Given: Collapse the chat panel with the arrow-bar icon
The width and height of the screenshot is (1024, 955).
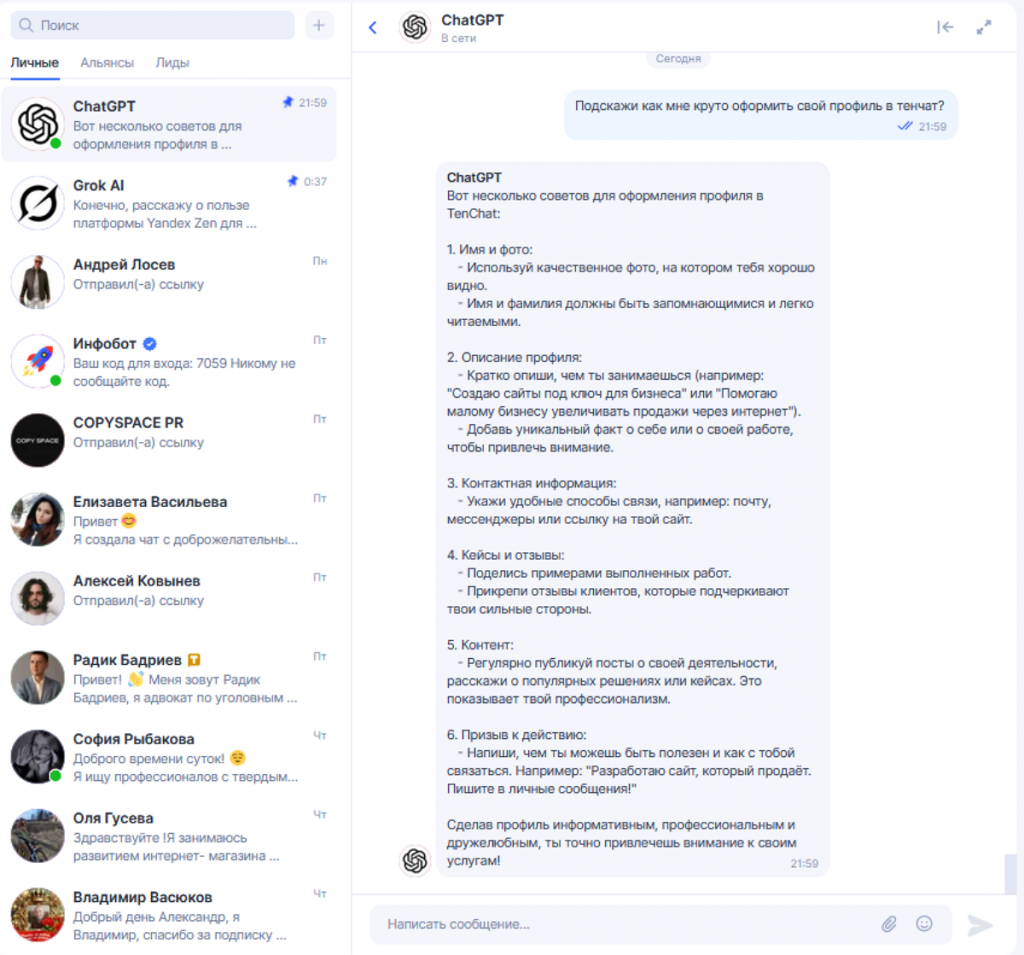Looking at the screenshot, I should [945, 27].
